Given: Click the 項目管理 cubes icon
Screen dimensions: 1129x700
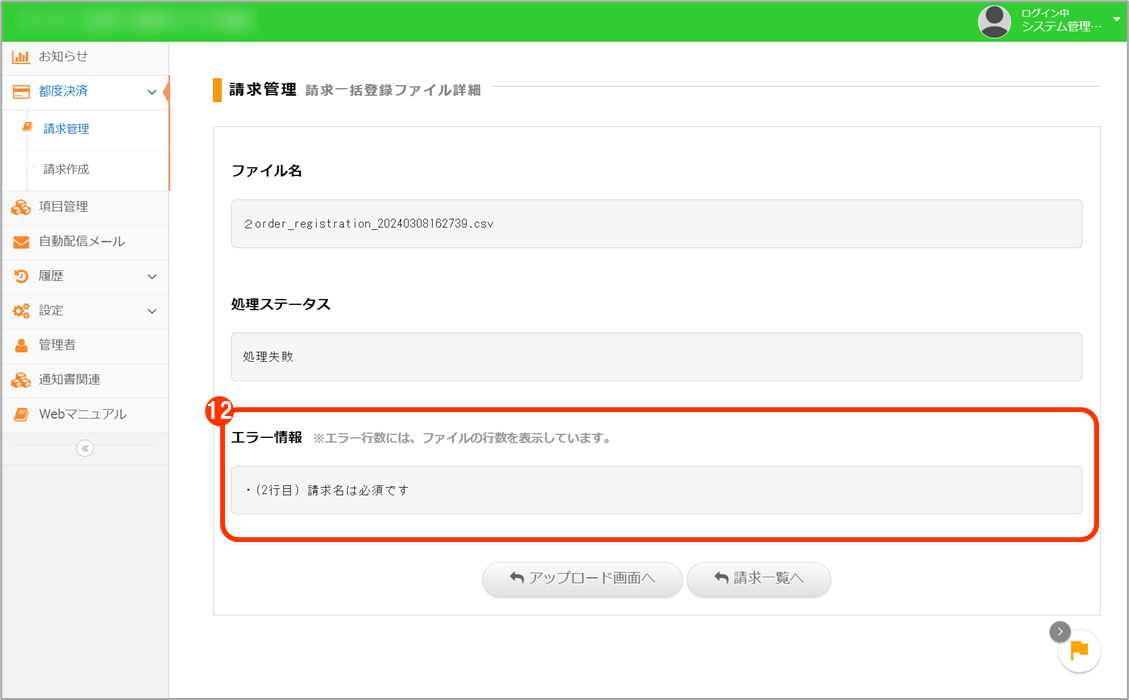Looking at the screenshot, I should tap(20, 207).
